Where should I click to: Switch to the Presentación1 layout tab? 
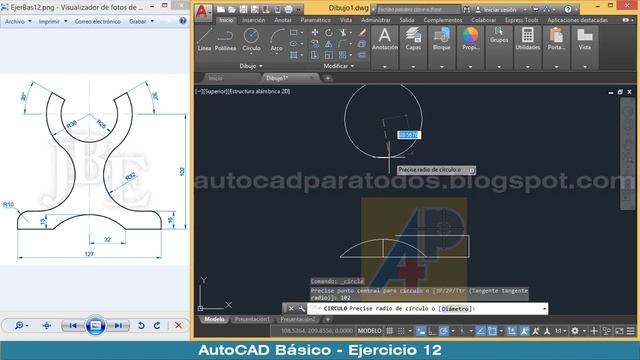(x=252, y=319)
